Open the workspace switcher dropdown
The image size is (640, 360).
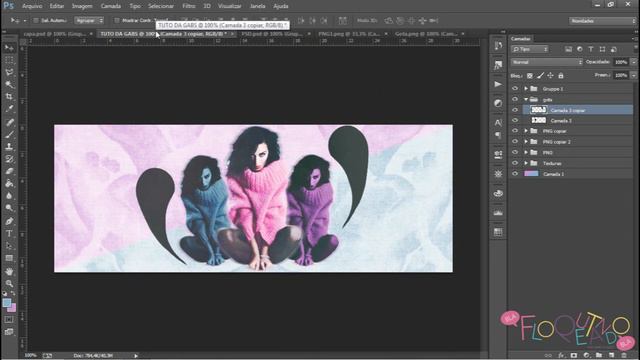click(x=602, y=20)
